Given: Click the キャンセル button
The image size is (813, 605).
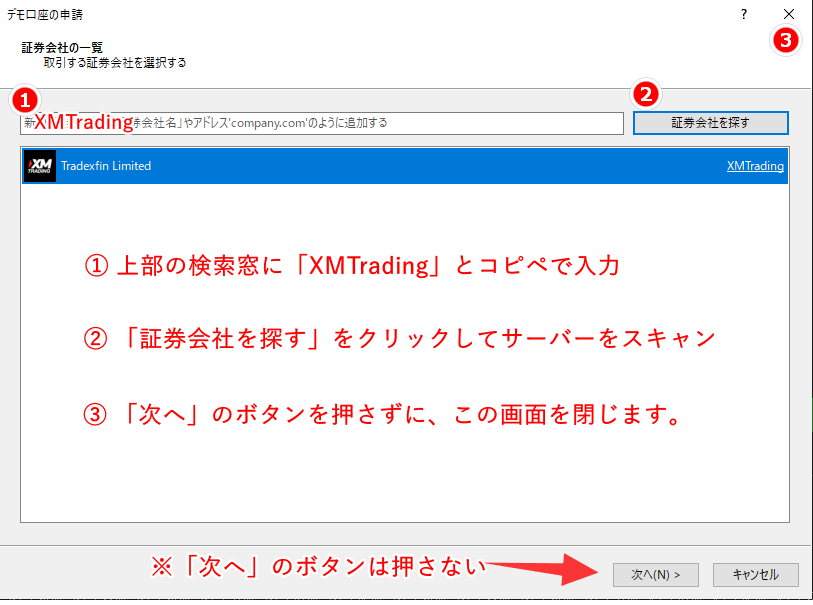Looking at the screenshot, I should point(755,574).
